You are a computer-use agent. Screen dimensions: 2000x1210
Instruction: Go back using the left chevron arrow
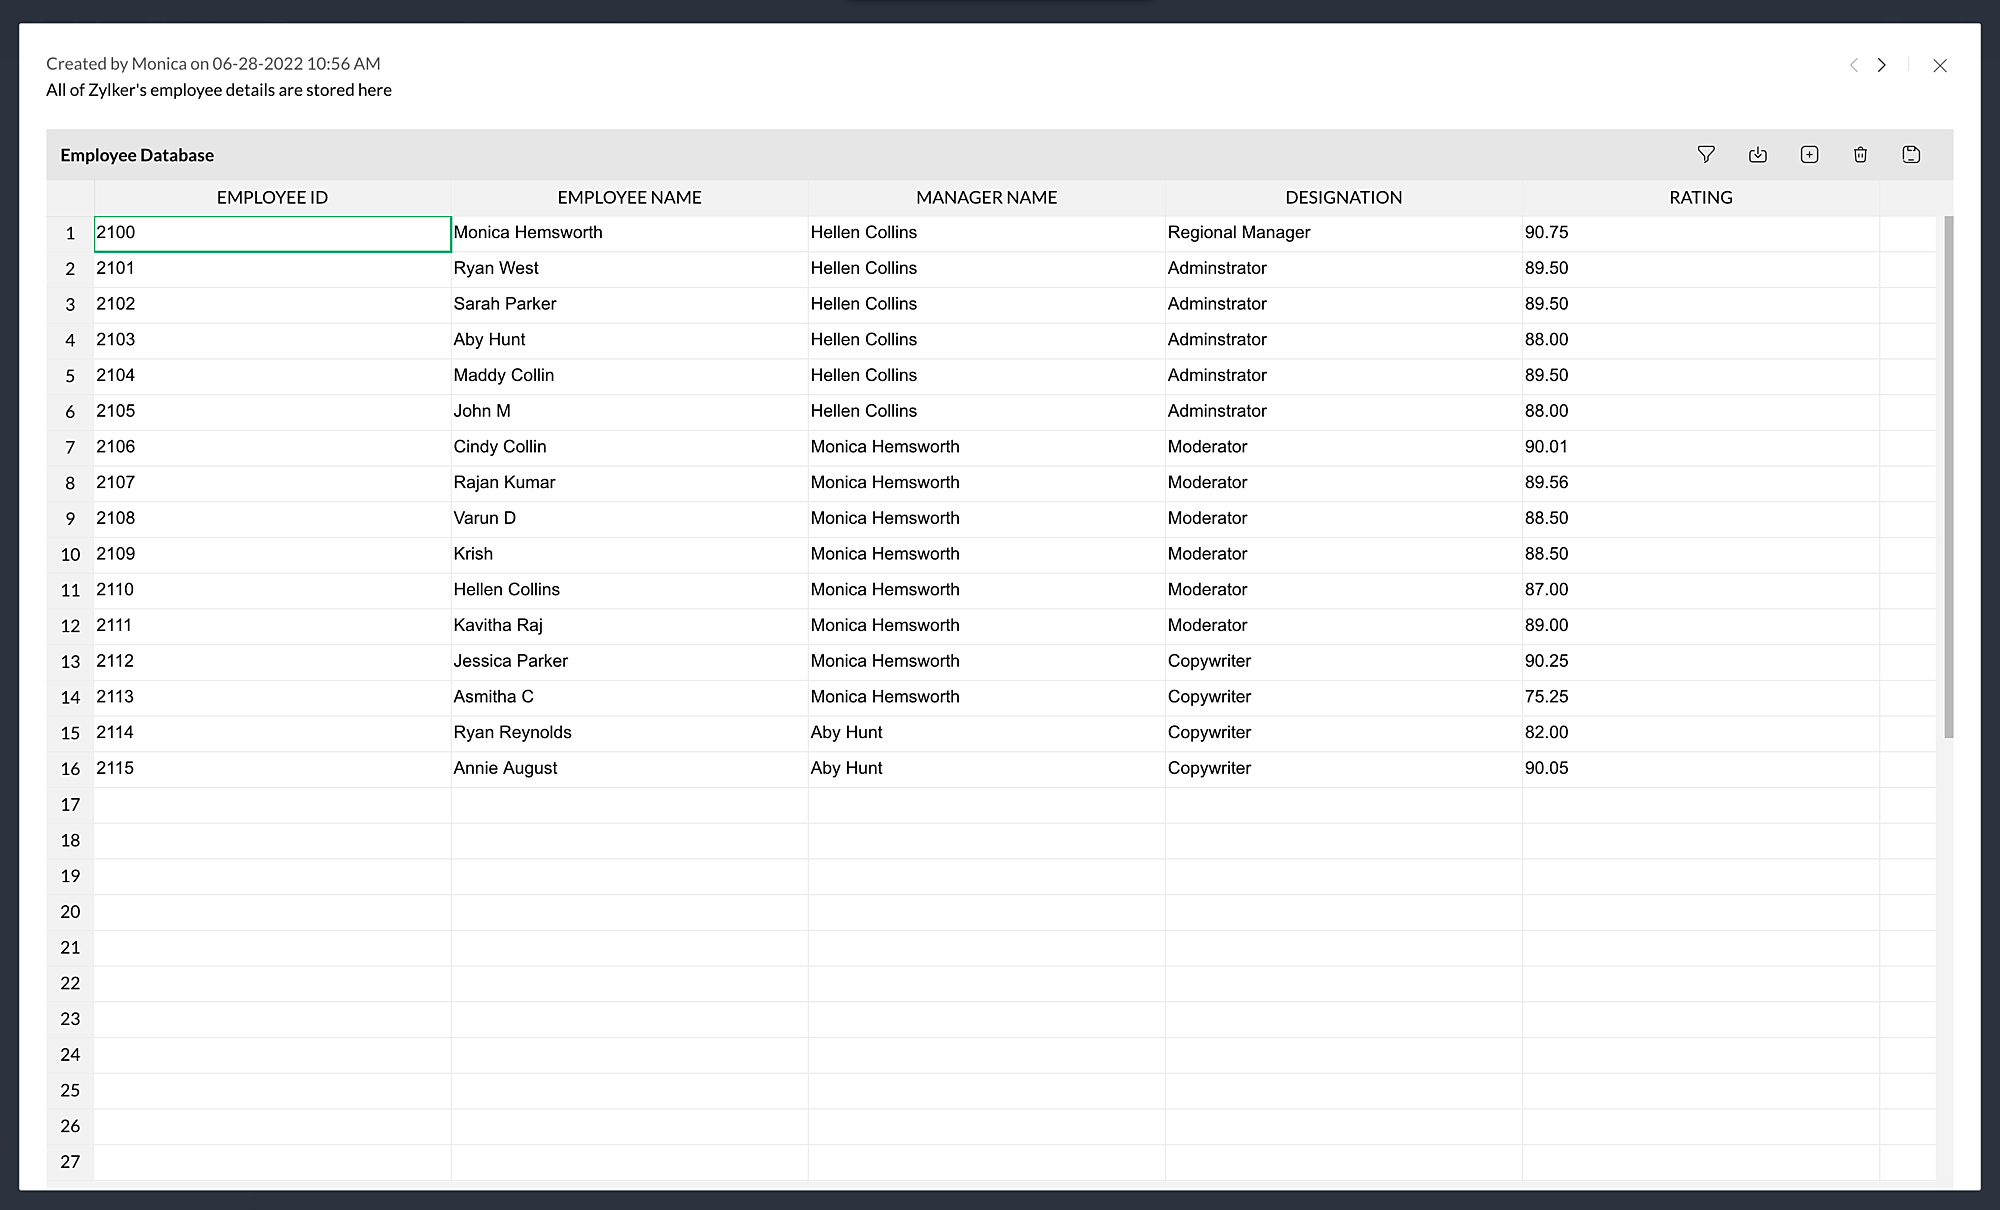[1853, 64]
